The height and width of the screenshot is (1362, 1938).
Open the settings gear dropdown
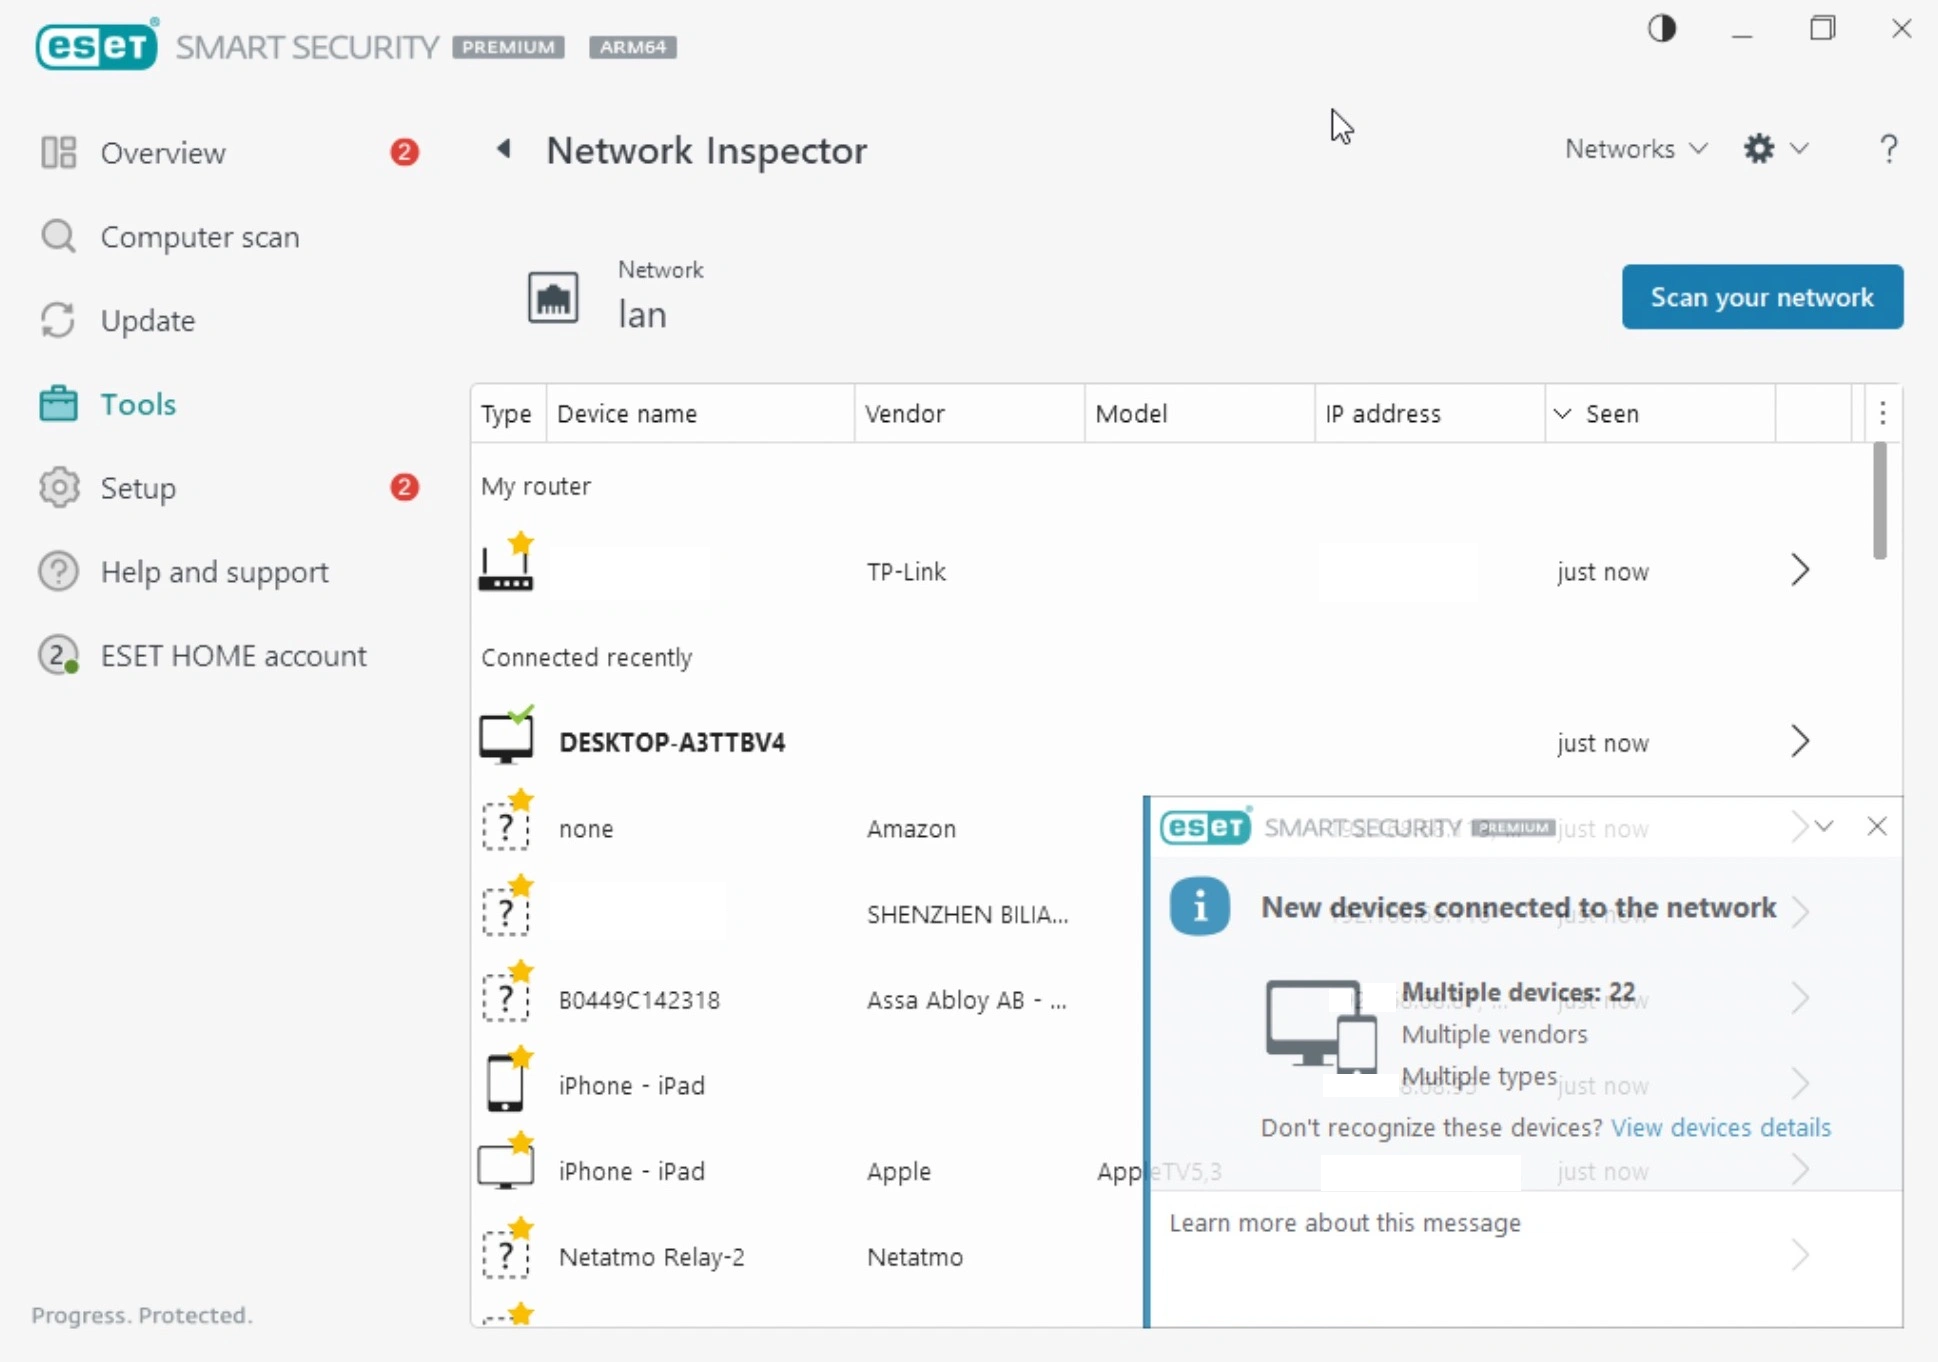pos(1776,149)
